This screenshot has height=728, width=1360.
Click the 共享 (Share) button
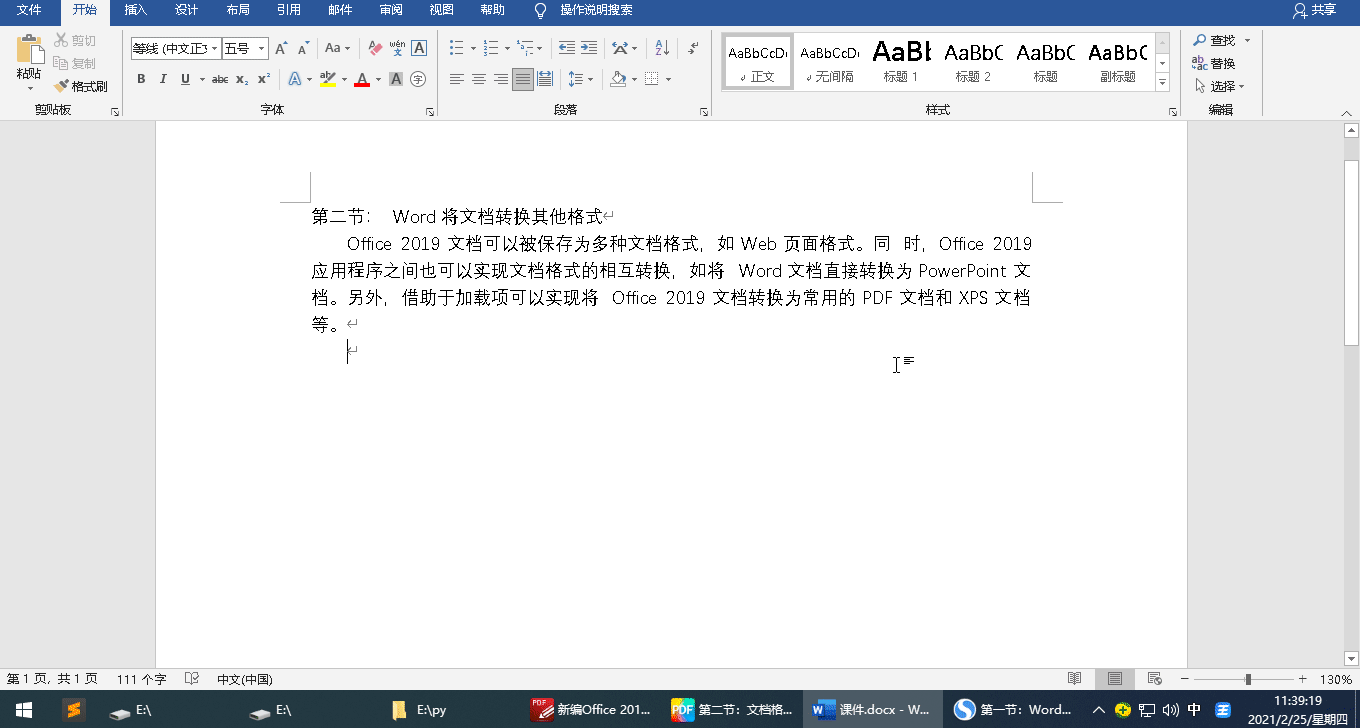1314,10
